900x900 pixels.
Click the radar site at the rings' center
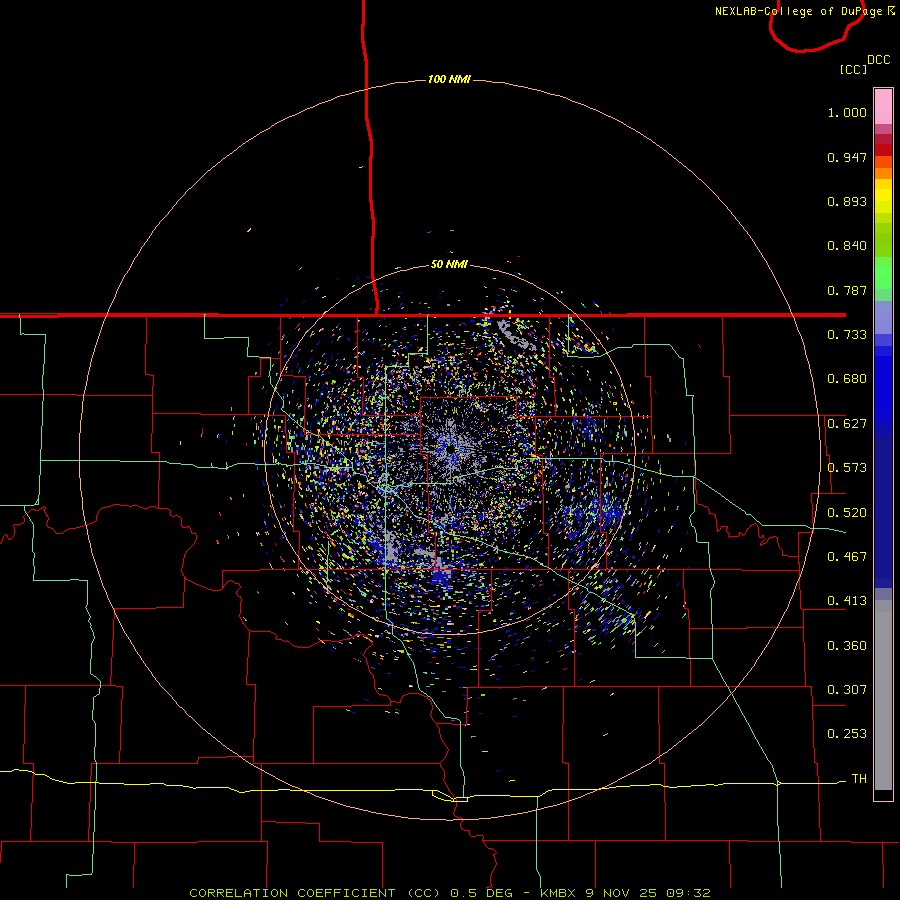(451, 447)
